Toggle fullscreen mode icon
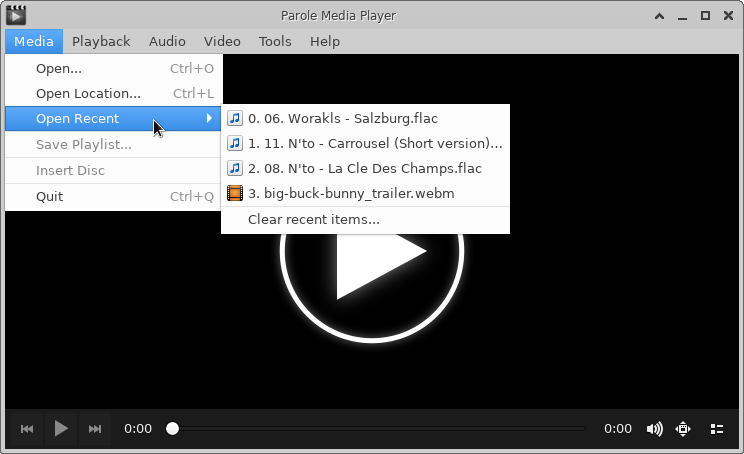Image resolution: width=744 pixels, height=454 pixels. click(x=684, y=429)
